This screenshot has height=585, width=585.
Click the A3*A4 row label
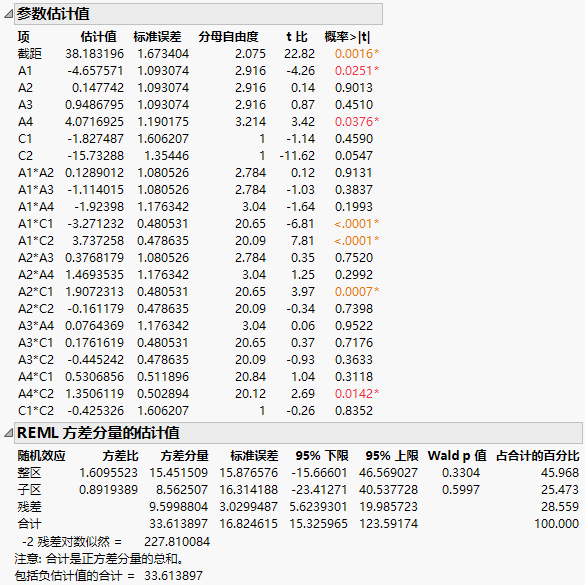tap(36, 326)
